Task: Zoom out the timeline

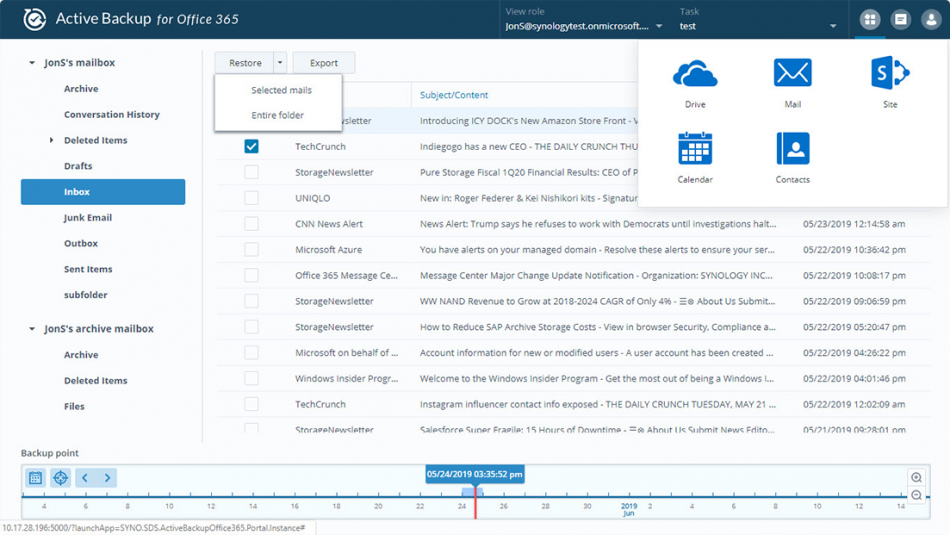Action: (x=917, y=496)
